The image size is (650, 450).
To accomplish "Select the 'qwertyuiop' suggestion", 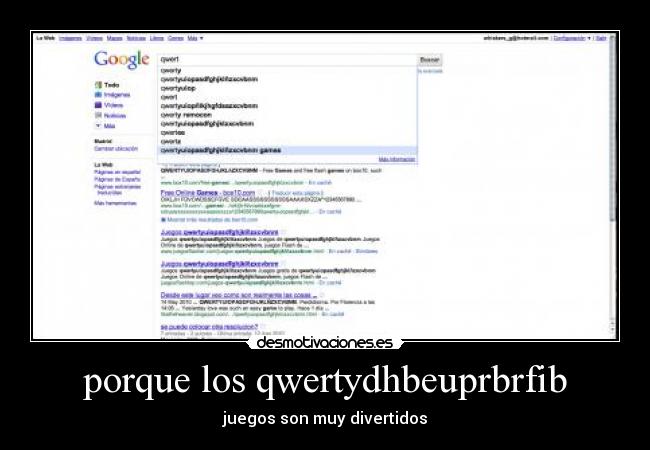I will tap(287, 88).
